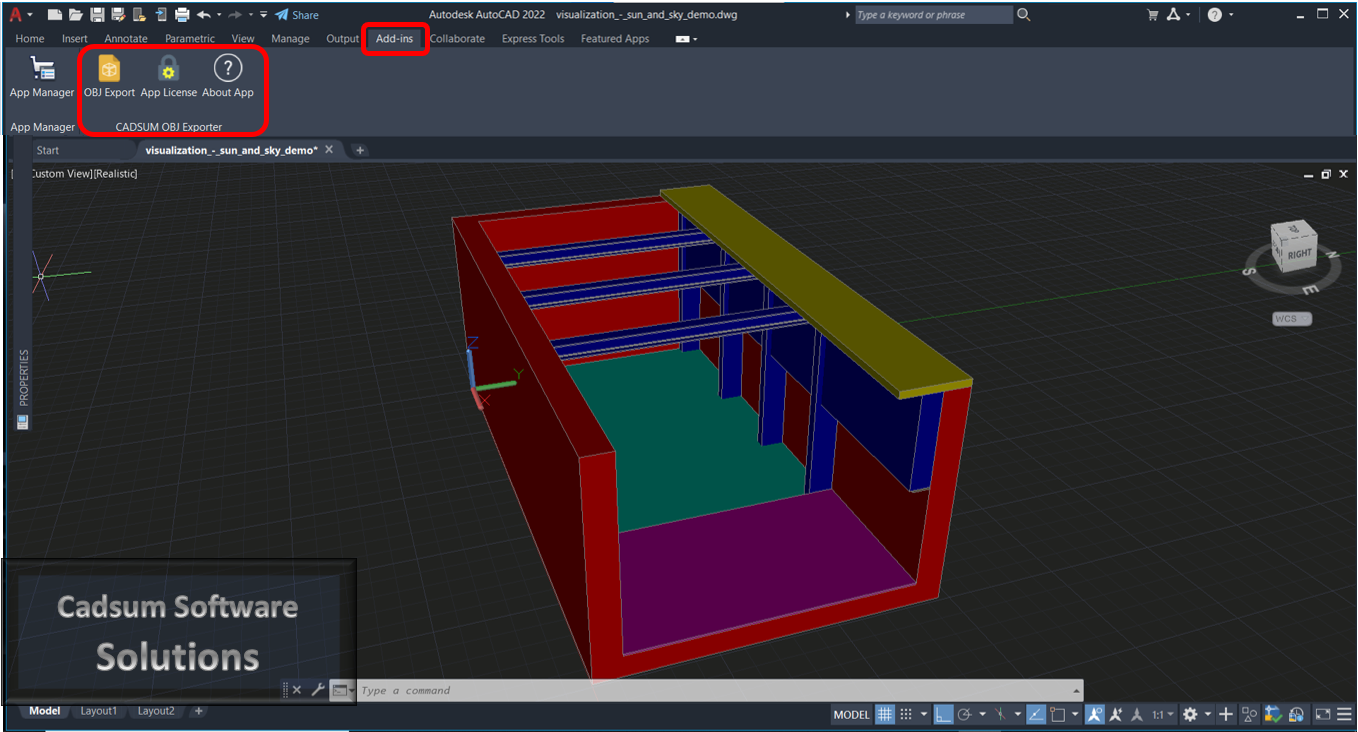The image size is (1358, 732).
Task: Toggle object snap tracking
Action: tap(1036, 714)
